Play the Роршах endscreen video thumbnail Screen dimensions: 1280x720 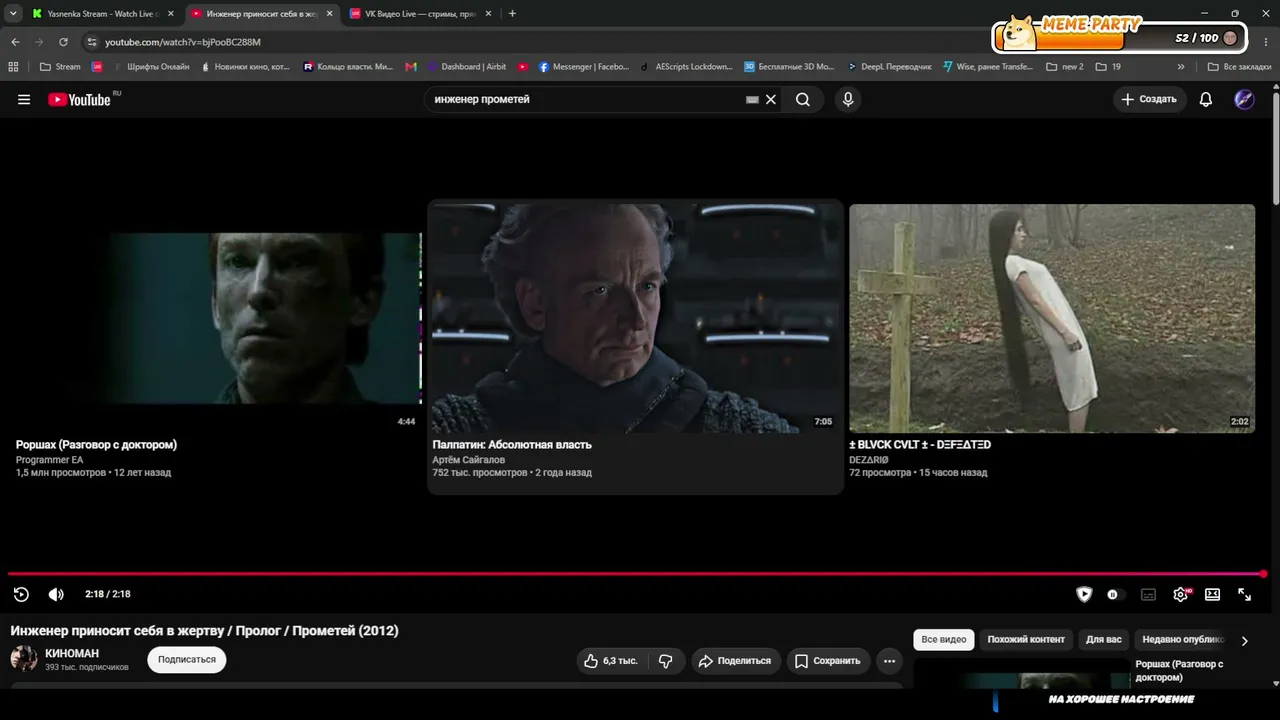point(217,318)
